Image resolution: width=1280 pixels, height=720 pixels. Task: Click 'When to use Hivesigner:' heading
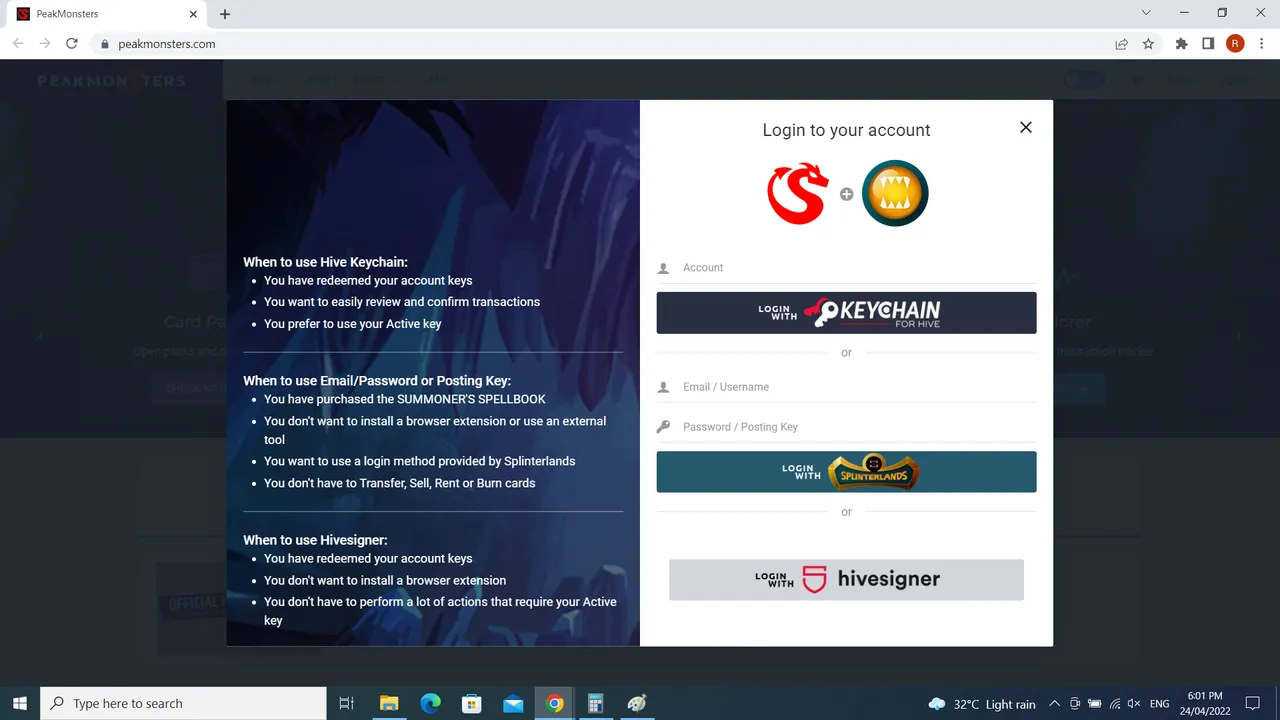315,540
